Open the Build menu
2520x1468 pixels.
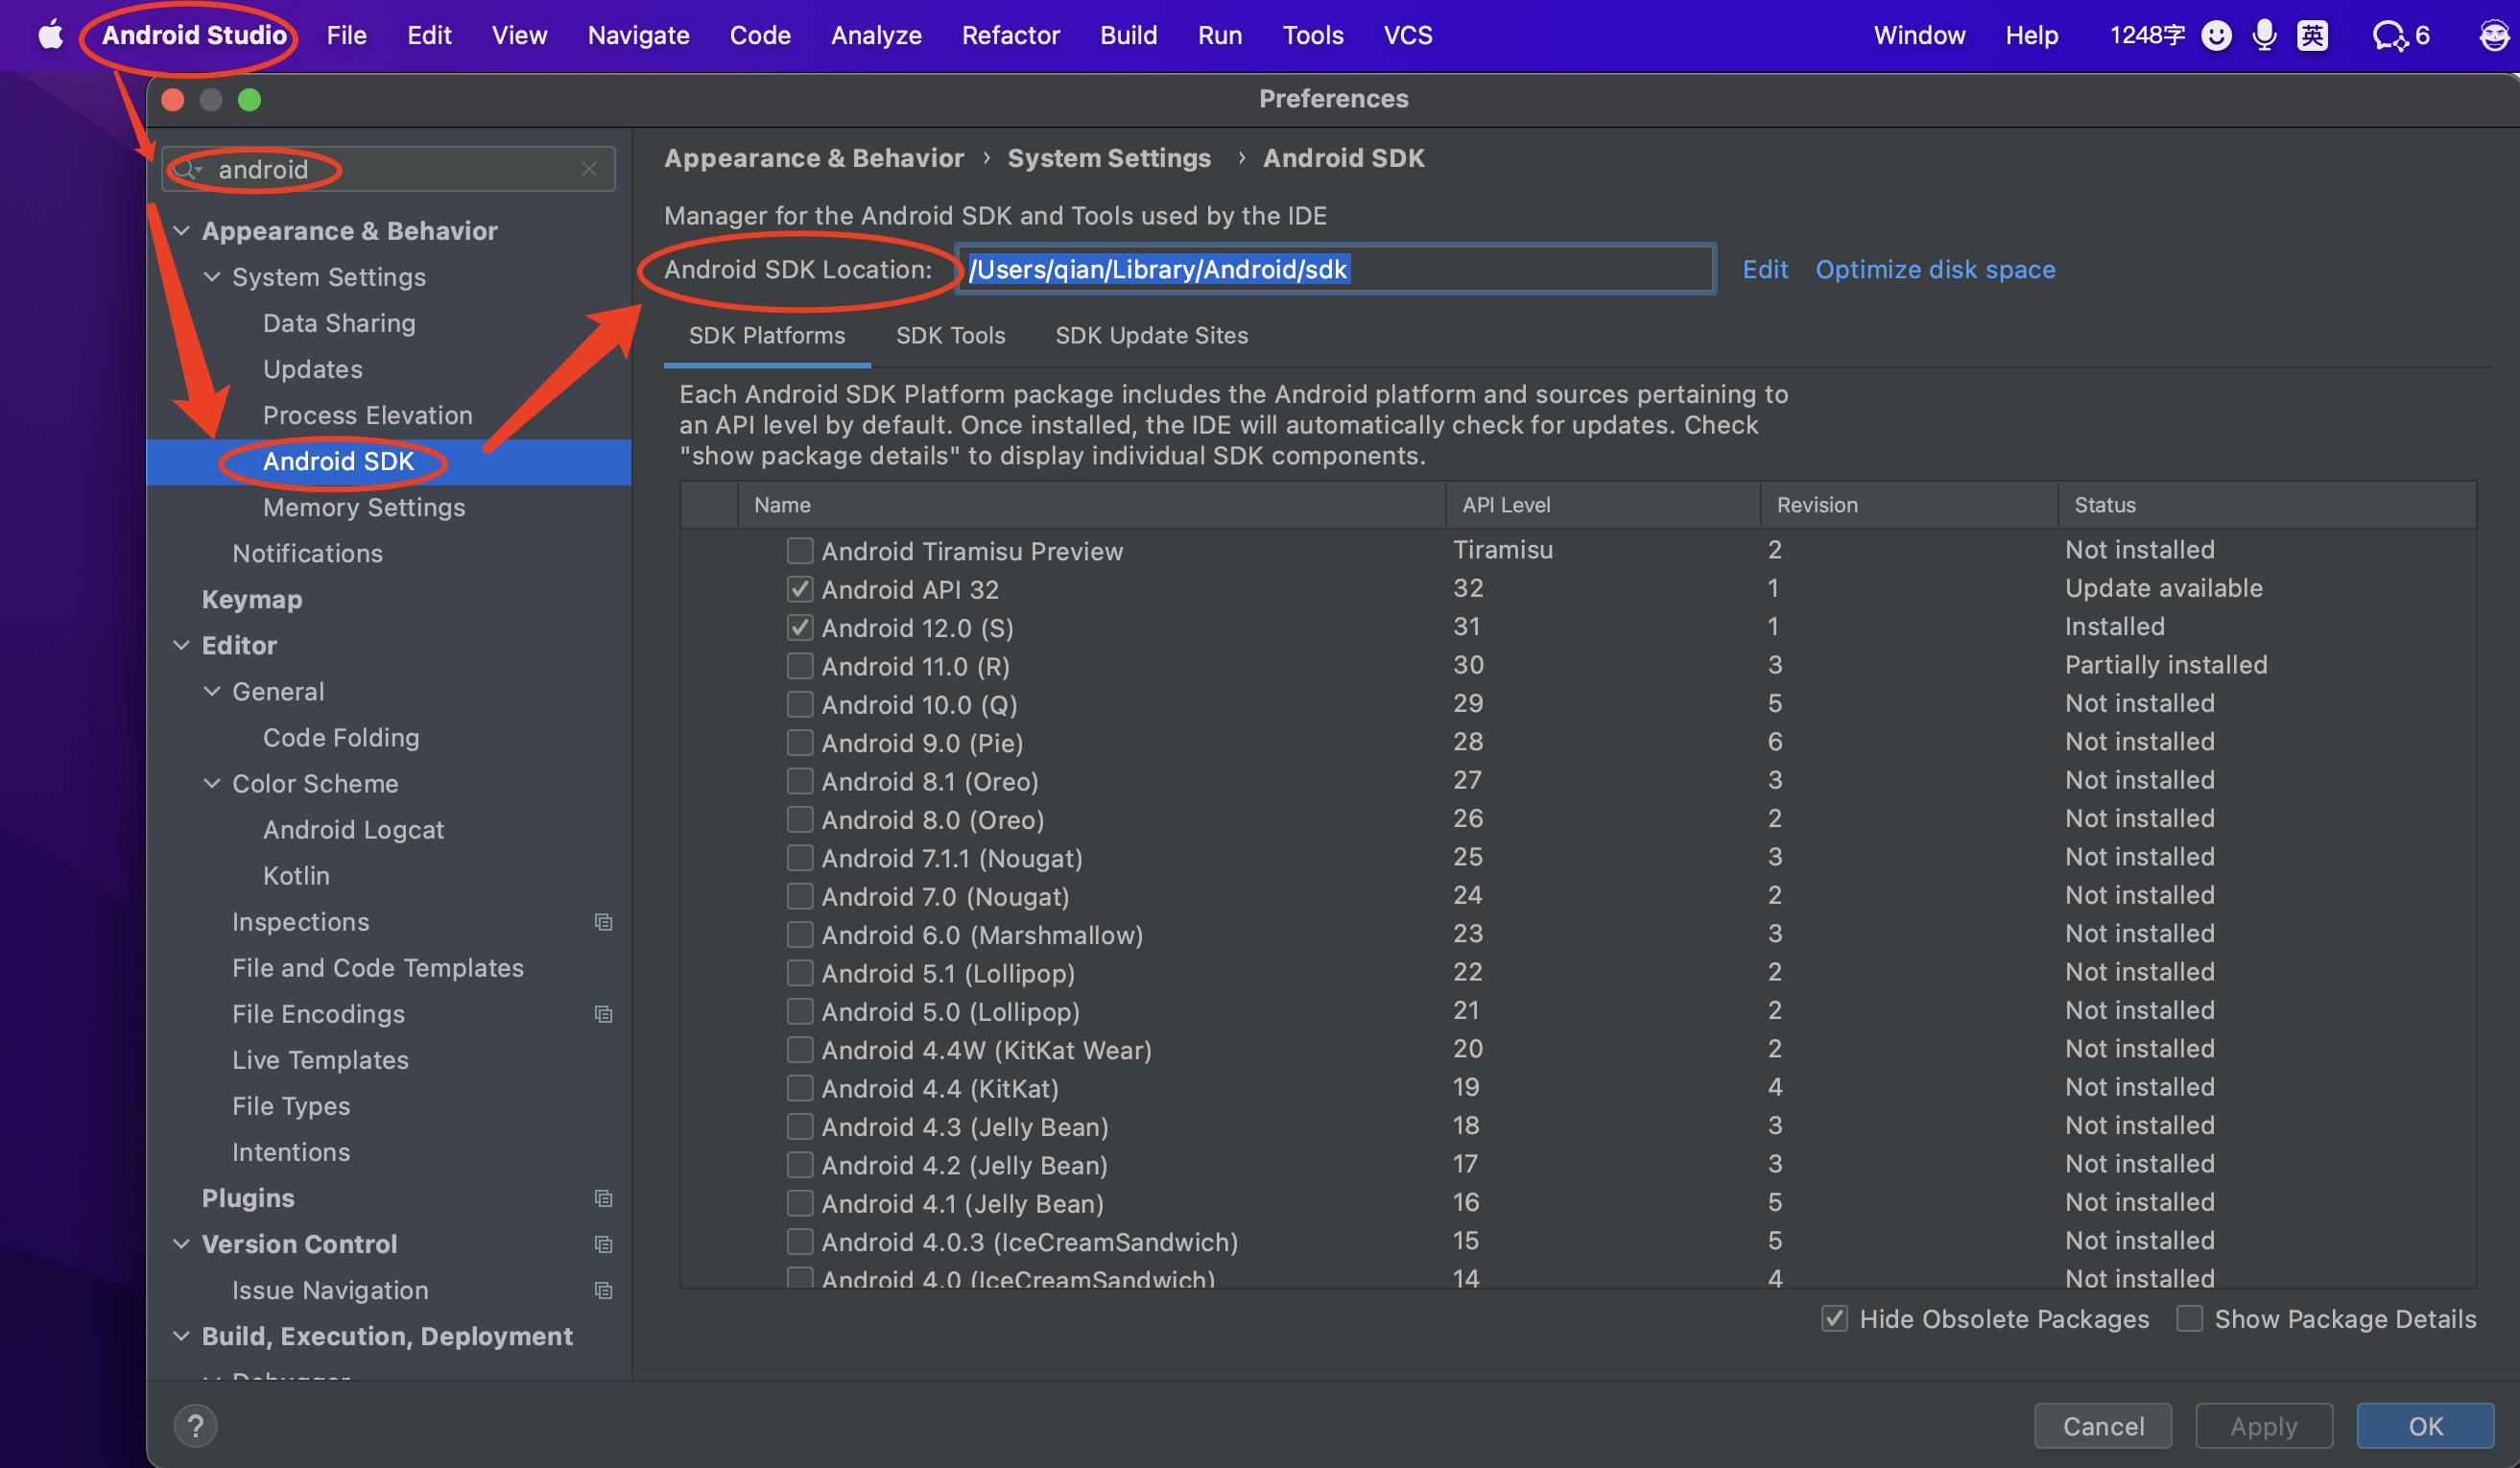(1128, 35)
